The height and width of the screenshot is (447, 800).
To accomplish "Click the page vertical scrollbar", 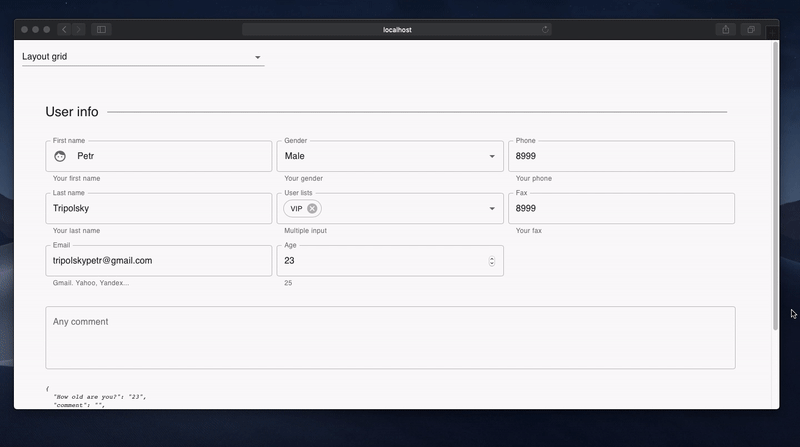I will click(x=776, y=186).
